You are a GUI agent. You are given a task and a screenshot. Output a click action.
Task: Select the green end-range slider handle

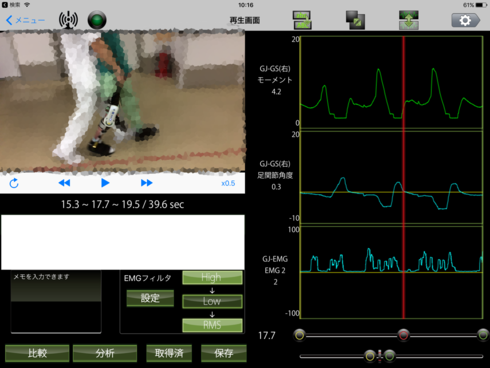coord(483,335)
